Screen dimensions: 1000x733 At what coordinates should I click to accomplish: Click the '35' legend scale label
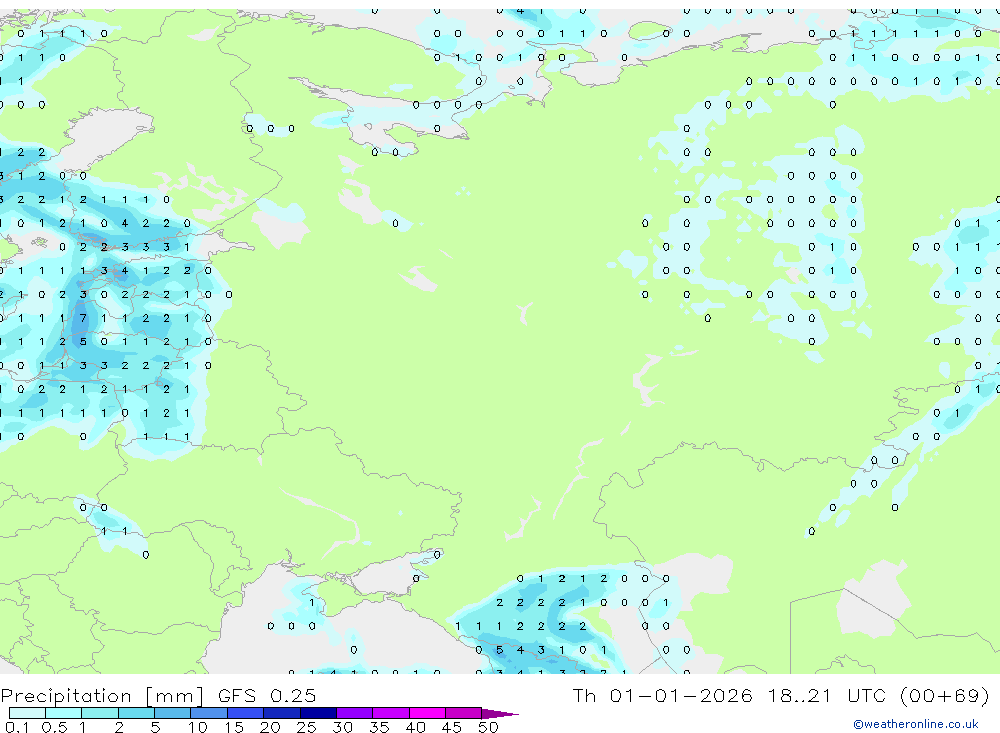[379, 727]
